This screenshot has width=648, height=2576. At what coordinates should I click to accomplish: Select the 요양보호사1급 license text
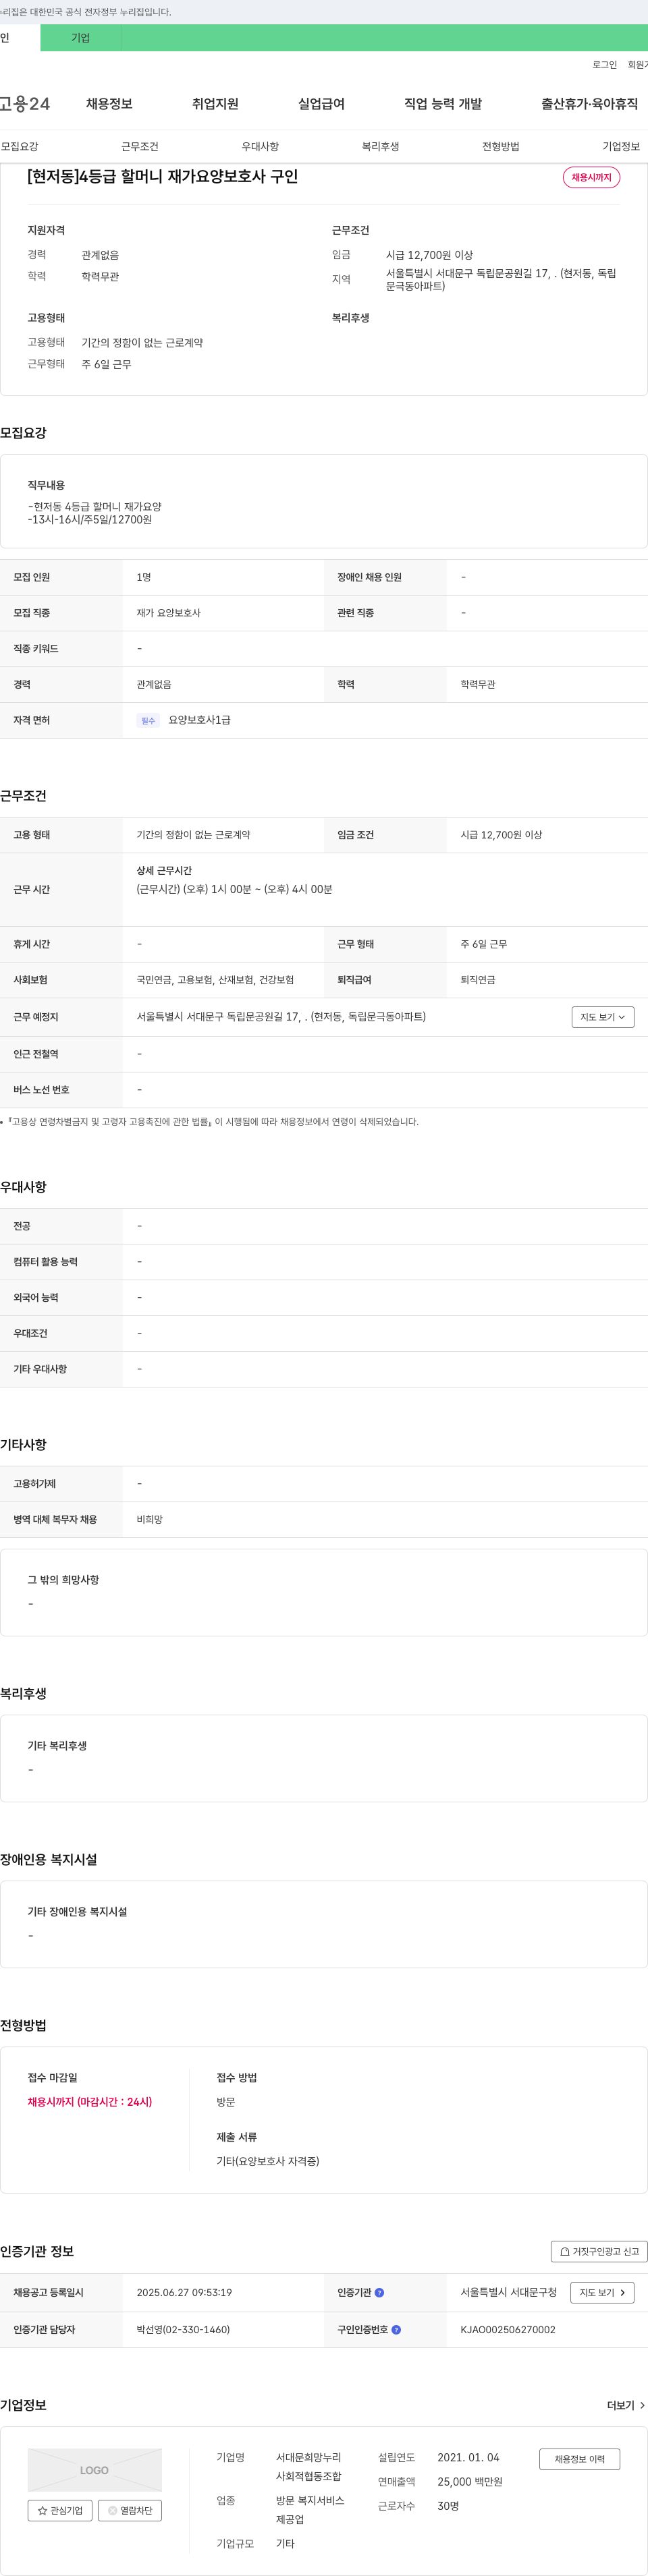pos(199,721)
